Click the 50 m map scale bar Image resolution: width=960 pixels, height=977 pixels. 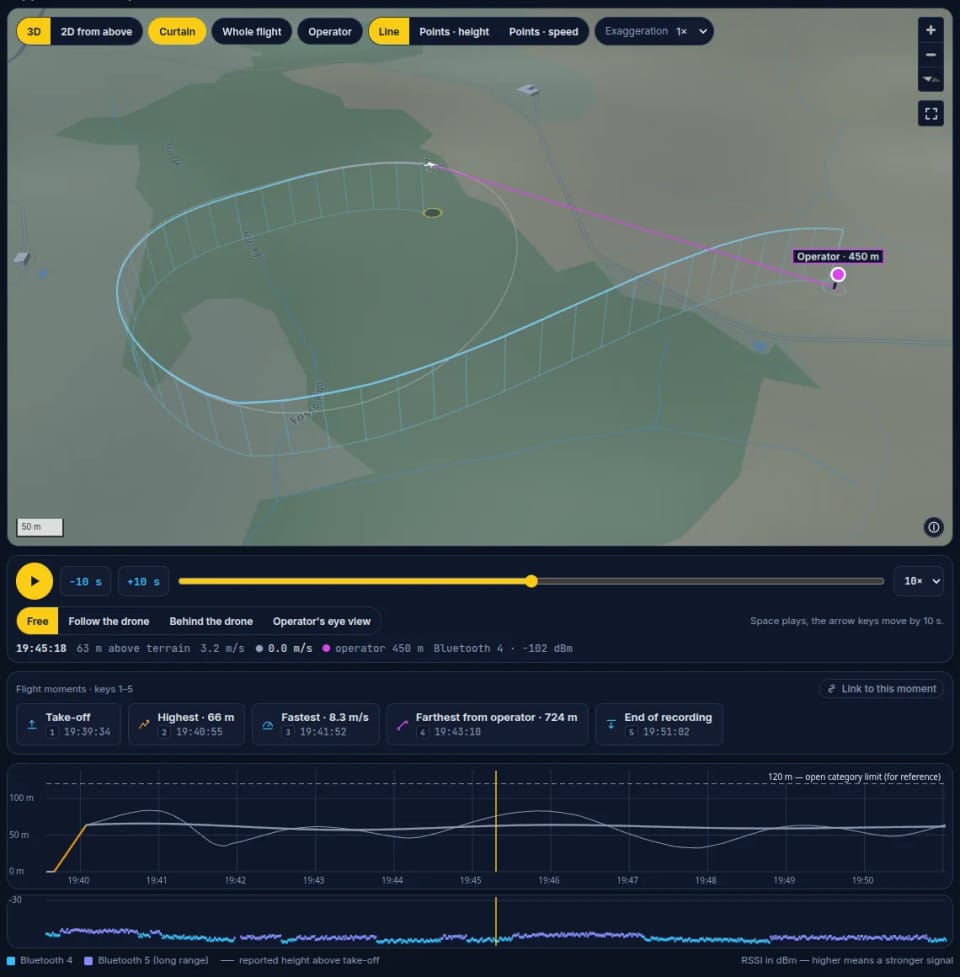coord(39,527)
